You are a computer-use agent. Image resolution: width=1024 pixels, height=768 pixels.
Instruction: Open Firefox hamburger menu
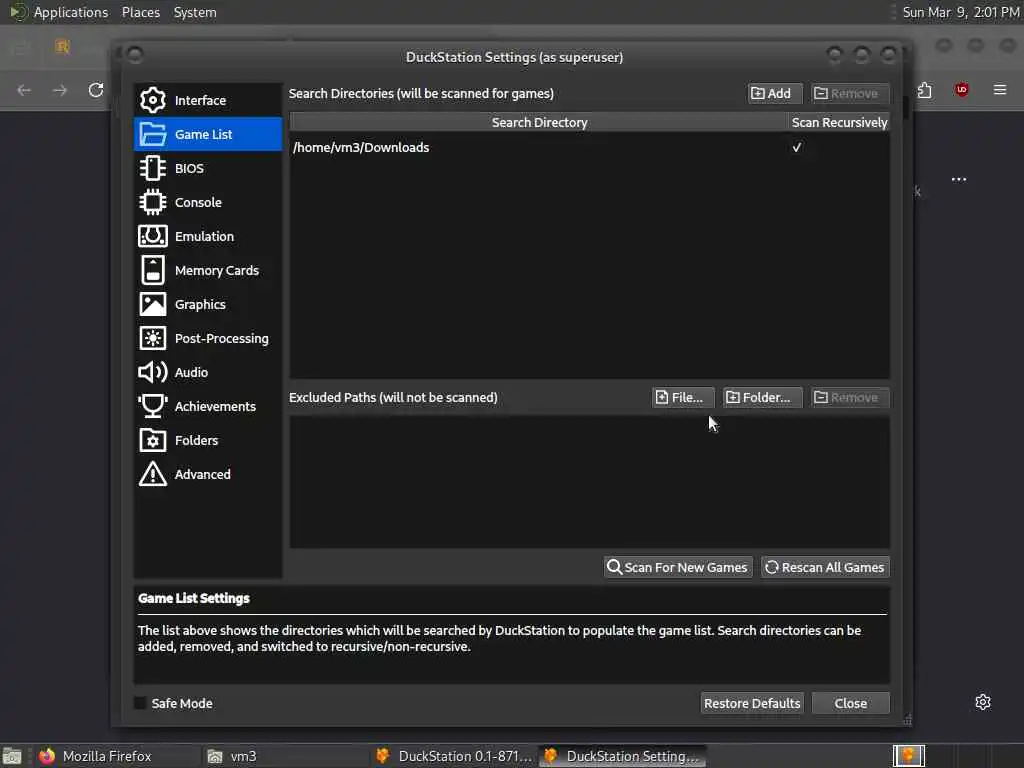[x=1000, y=89]
